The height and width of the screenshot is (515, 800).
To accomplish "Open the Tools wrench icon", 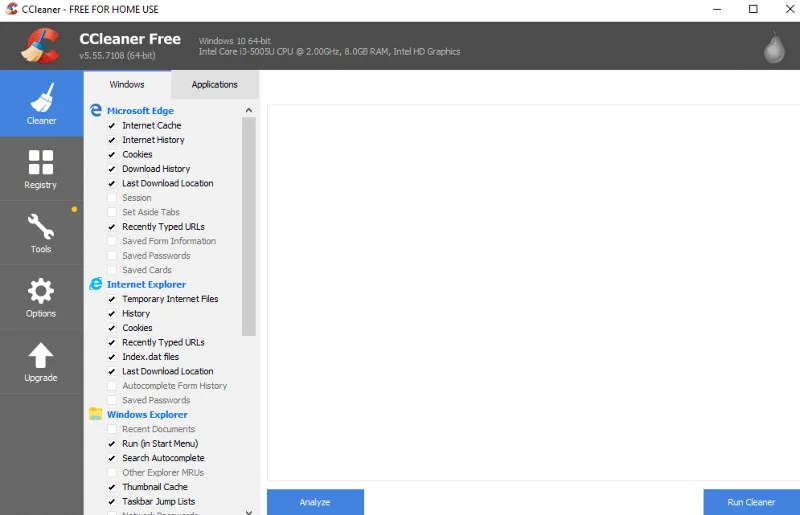I will coord(41,227).
